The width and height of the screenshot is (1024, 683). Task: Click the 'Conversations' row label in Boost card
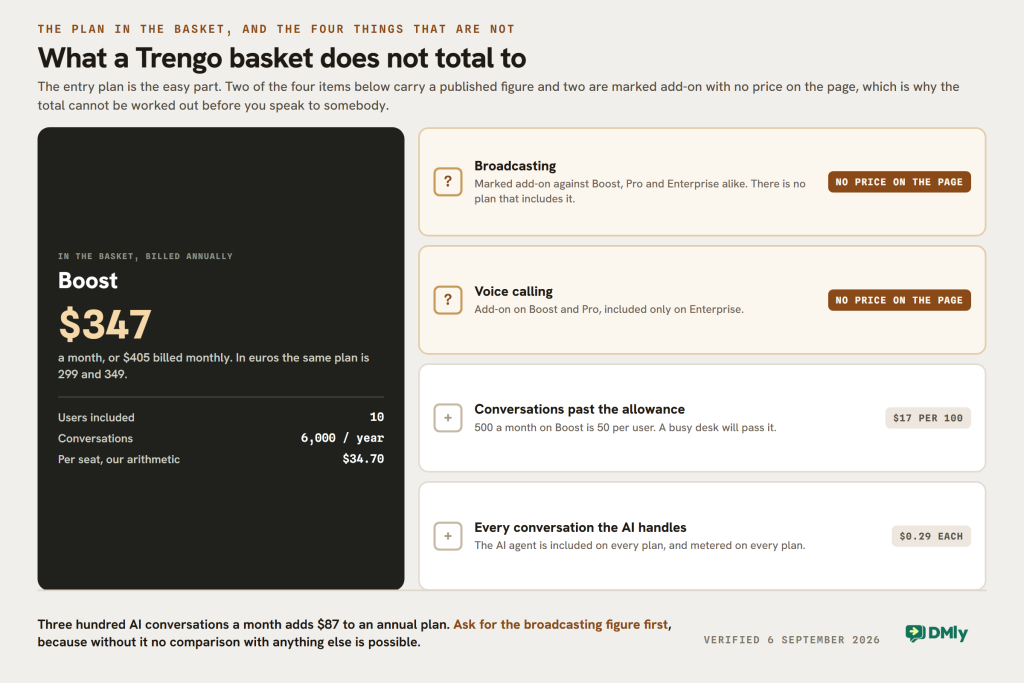95,438
